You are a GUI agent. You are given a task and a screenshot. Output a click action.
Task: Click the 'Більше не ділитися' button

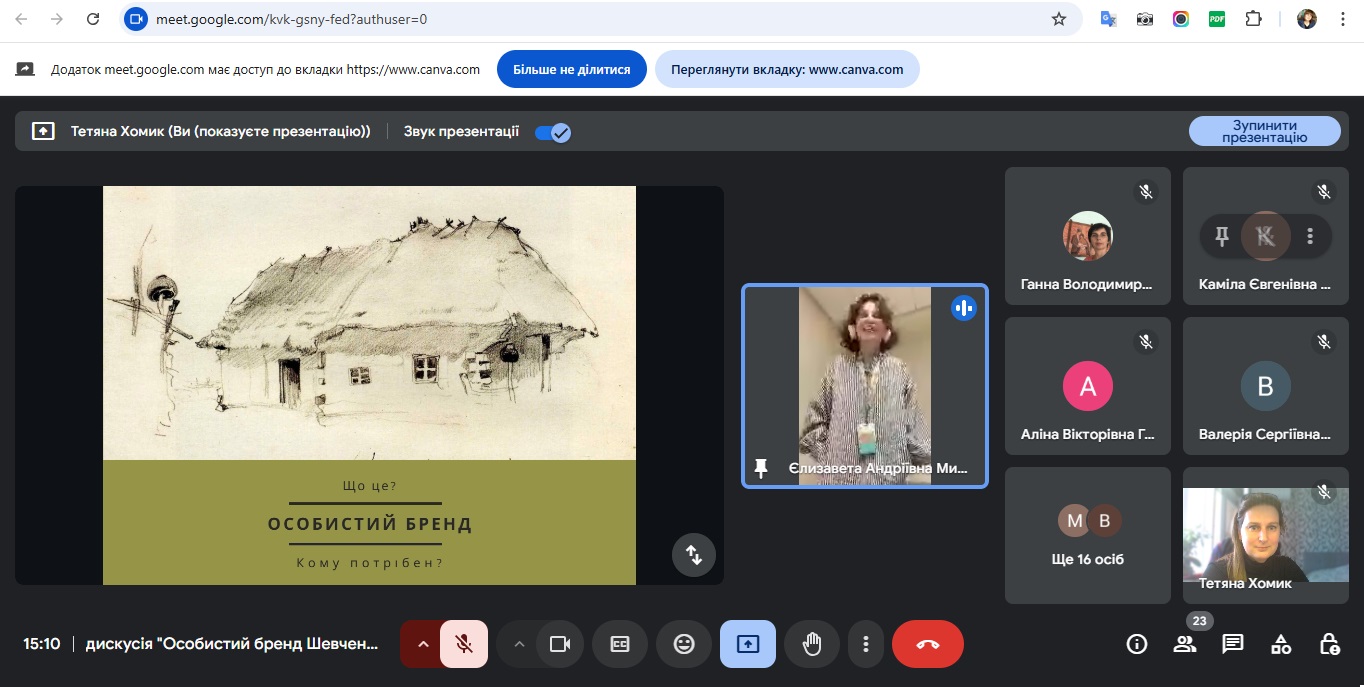[571, 70]
